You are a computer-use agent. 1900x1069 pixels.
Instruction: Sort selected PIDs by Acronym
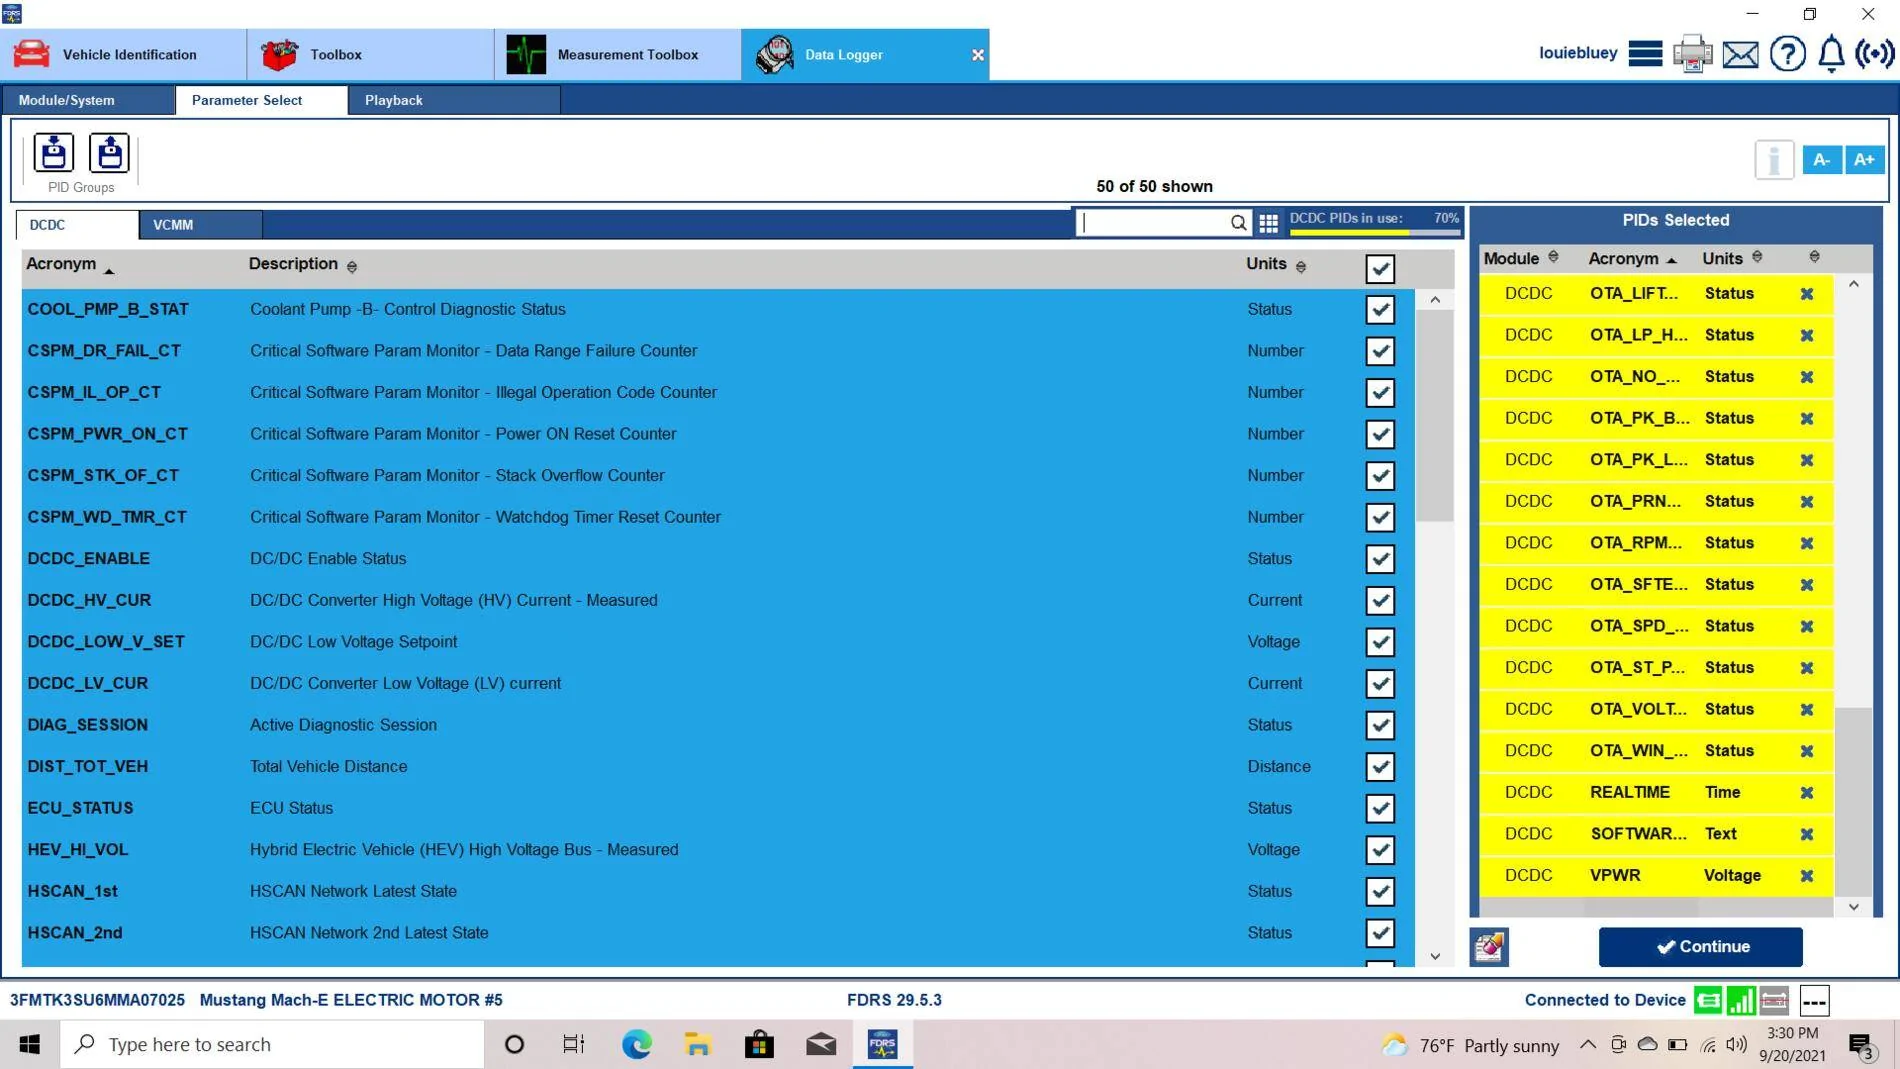click(1632, 258)
